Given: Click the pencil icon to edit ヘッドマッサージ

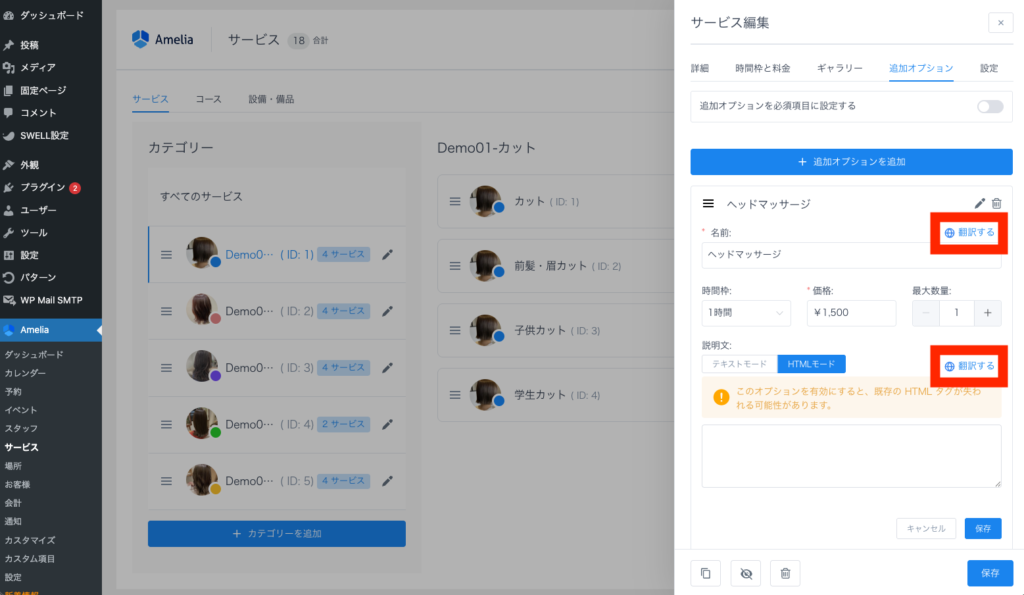Looking at the screenshot, I should click(980, 203).
